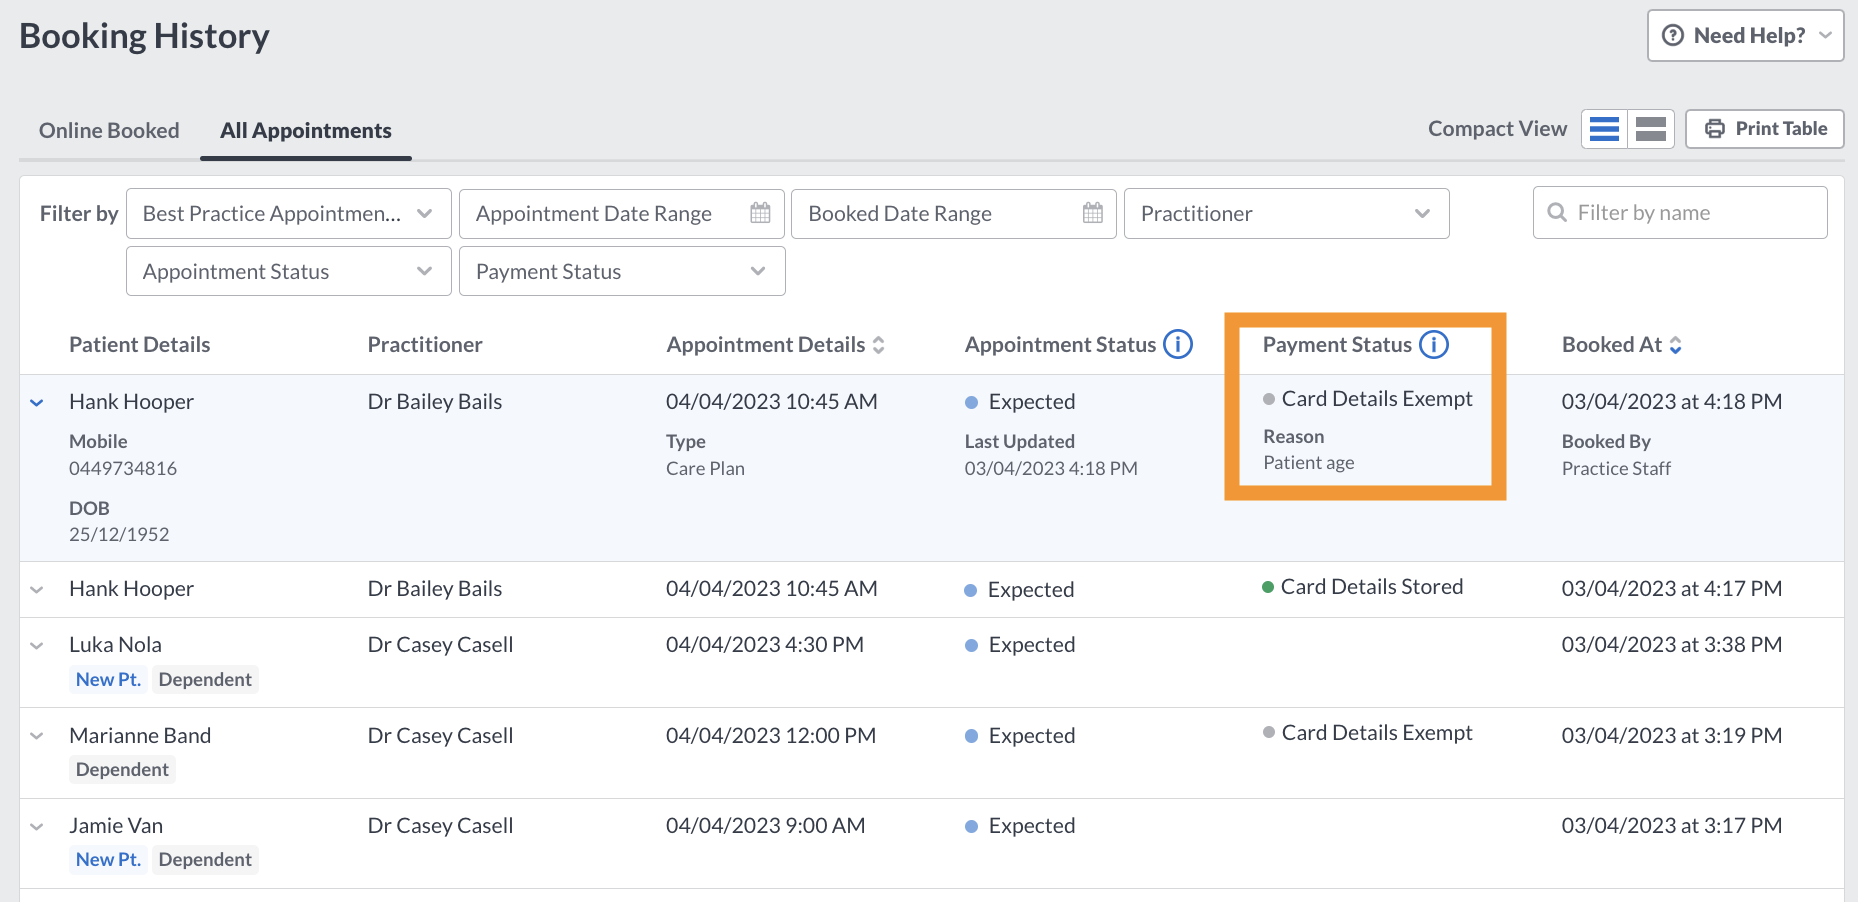Open the Practitioner filter dropdown

click(x=1286, y=214)
